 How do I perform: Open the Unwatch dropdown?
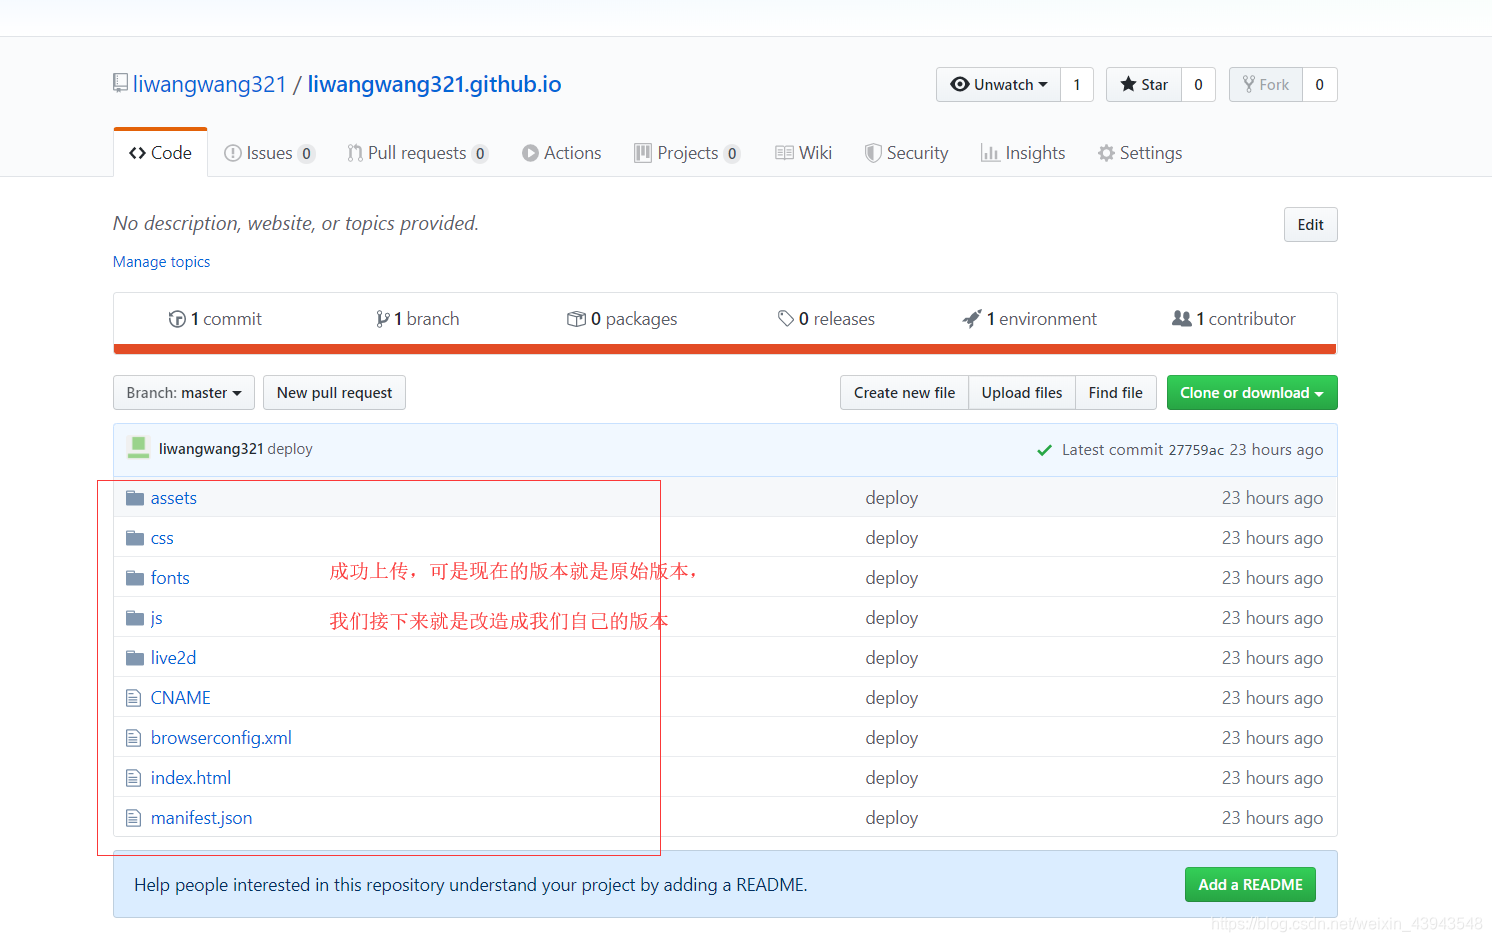[x=998, y=85]
